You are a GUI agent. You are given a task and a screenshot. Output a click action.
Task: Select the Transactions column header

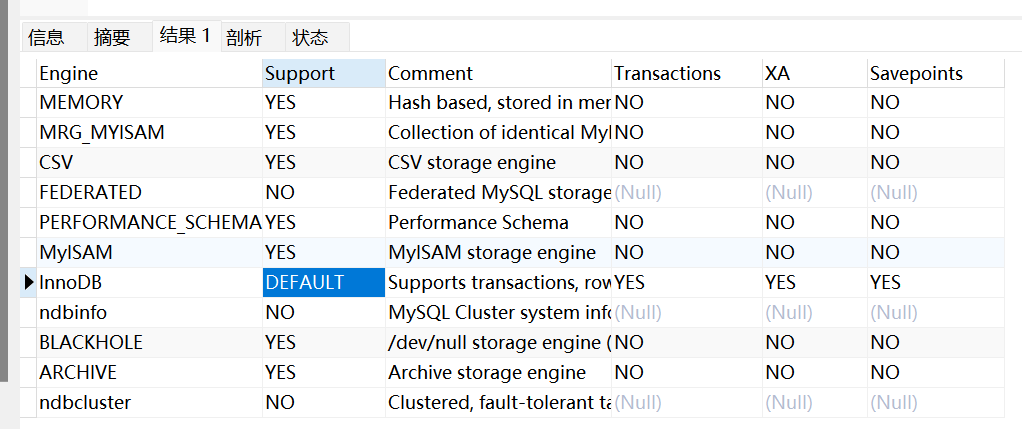pyautogui.click(x=667, y=73)
